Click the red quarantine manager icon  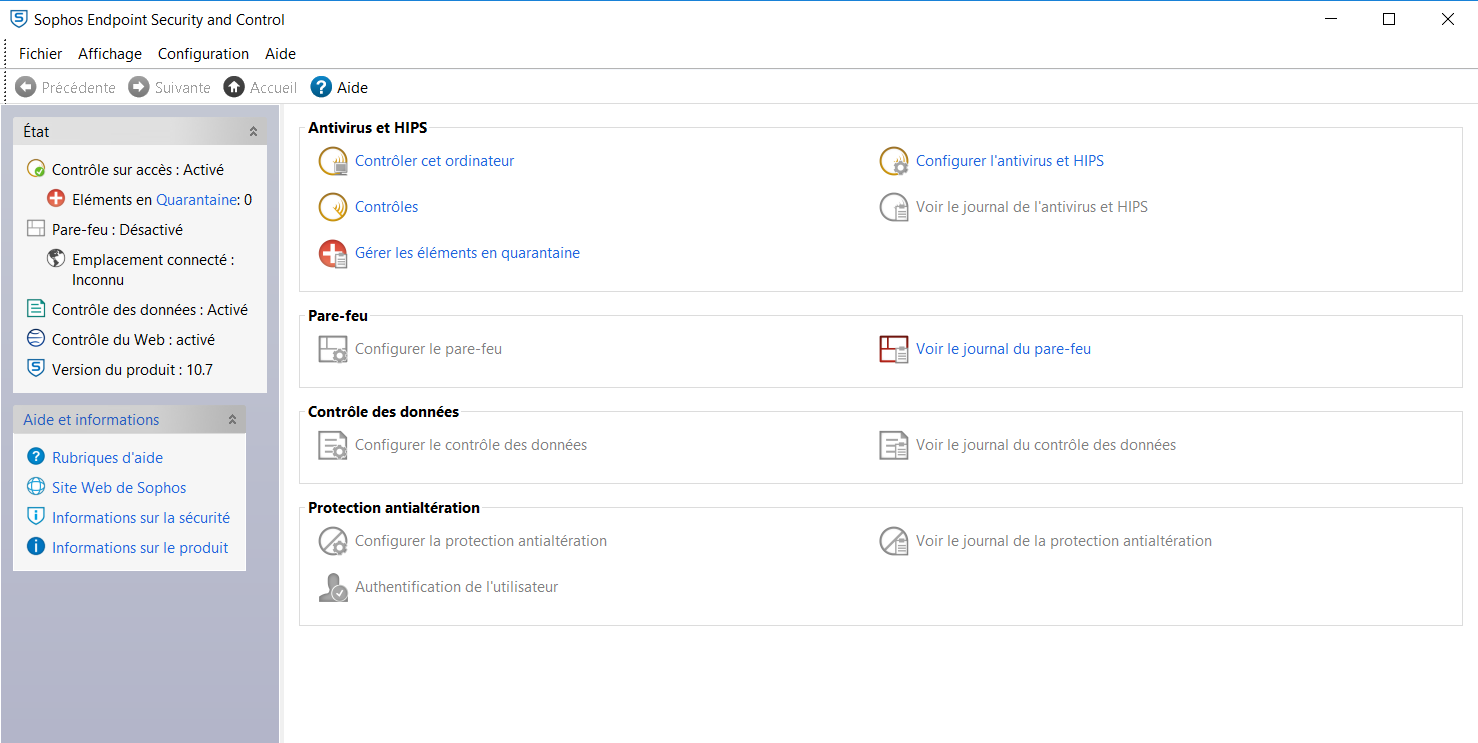(x=333, y=254)
